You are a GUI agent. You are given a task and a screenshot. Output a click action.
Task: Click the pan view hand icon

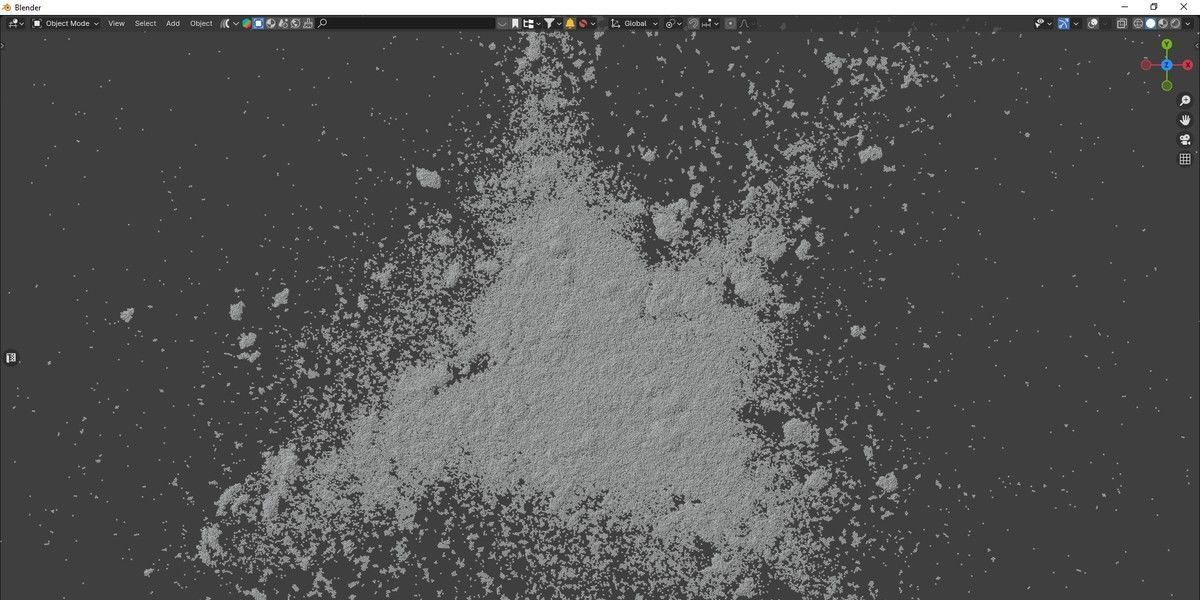coord(1185,120)
